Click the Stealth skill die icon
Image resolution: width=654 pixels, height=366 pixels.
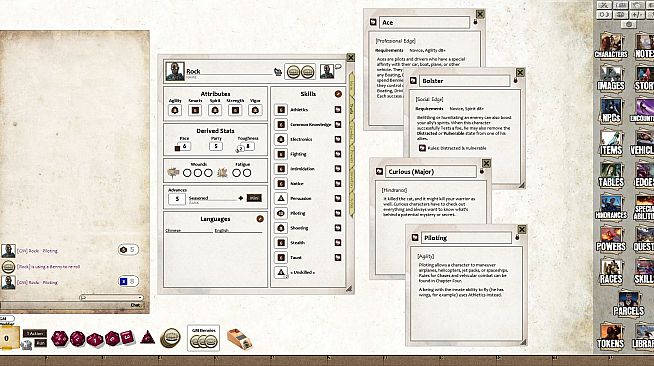point(281,243)
